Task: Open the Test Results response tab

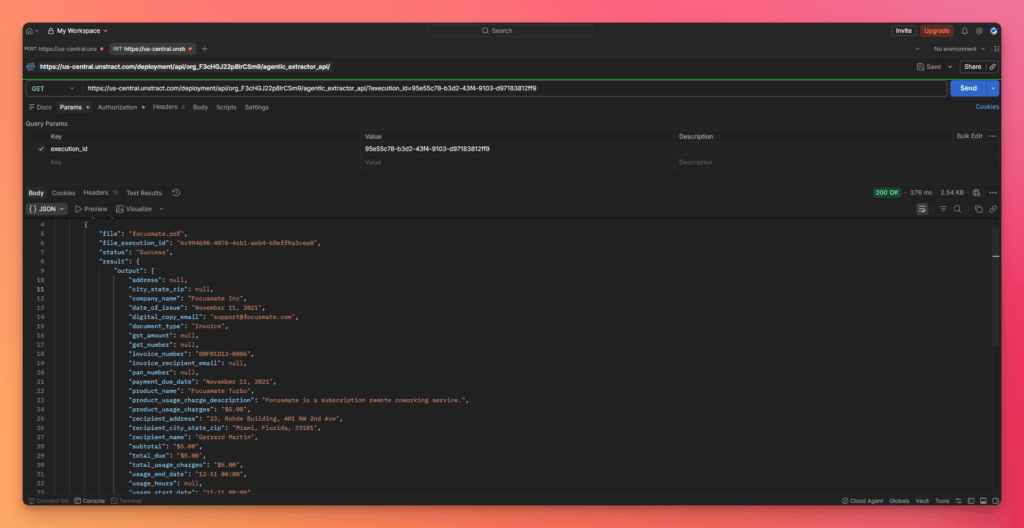Action: 144,193
